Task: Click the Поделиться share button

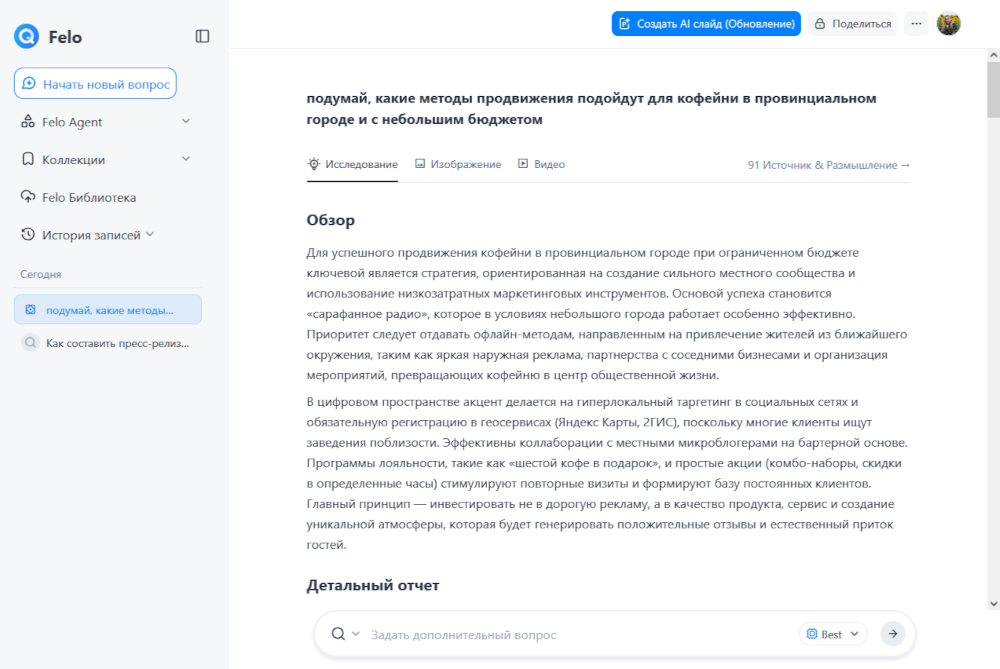Action: point(852,24)
